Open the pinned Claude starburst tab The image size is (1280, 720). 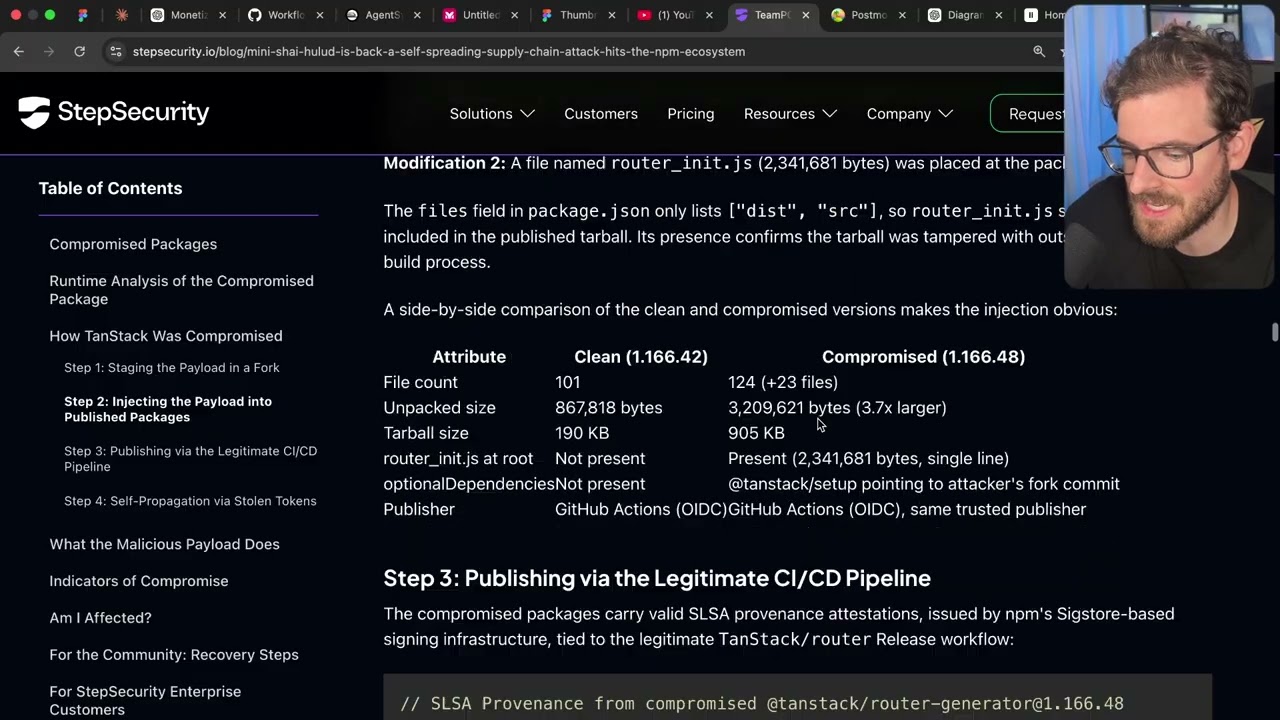(x=122, y=15)
